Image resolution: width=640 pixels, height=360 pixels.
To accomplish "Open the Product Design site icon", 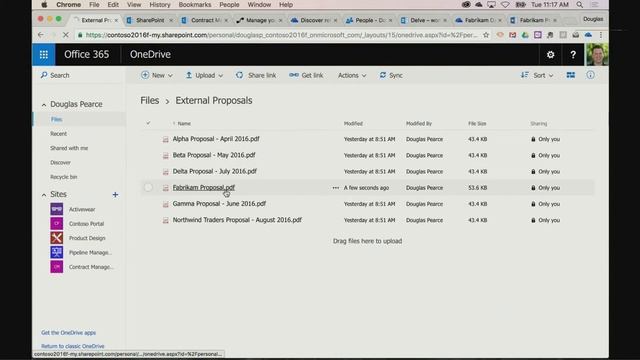I will 57,238.
